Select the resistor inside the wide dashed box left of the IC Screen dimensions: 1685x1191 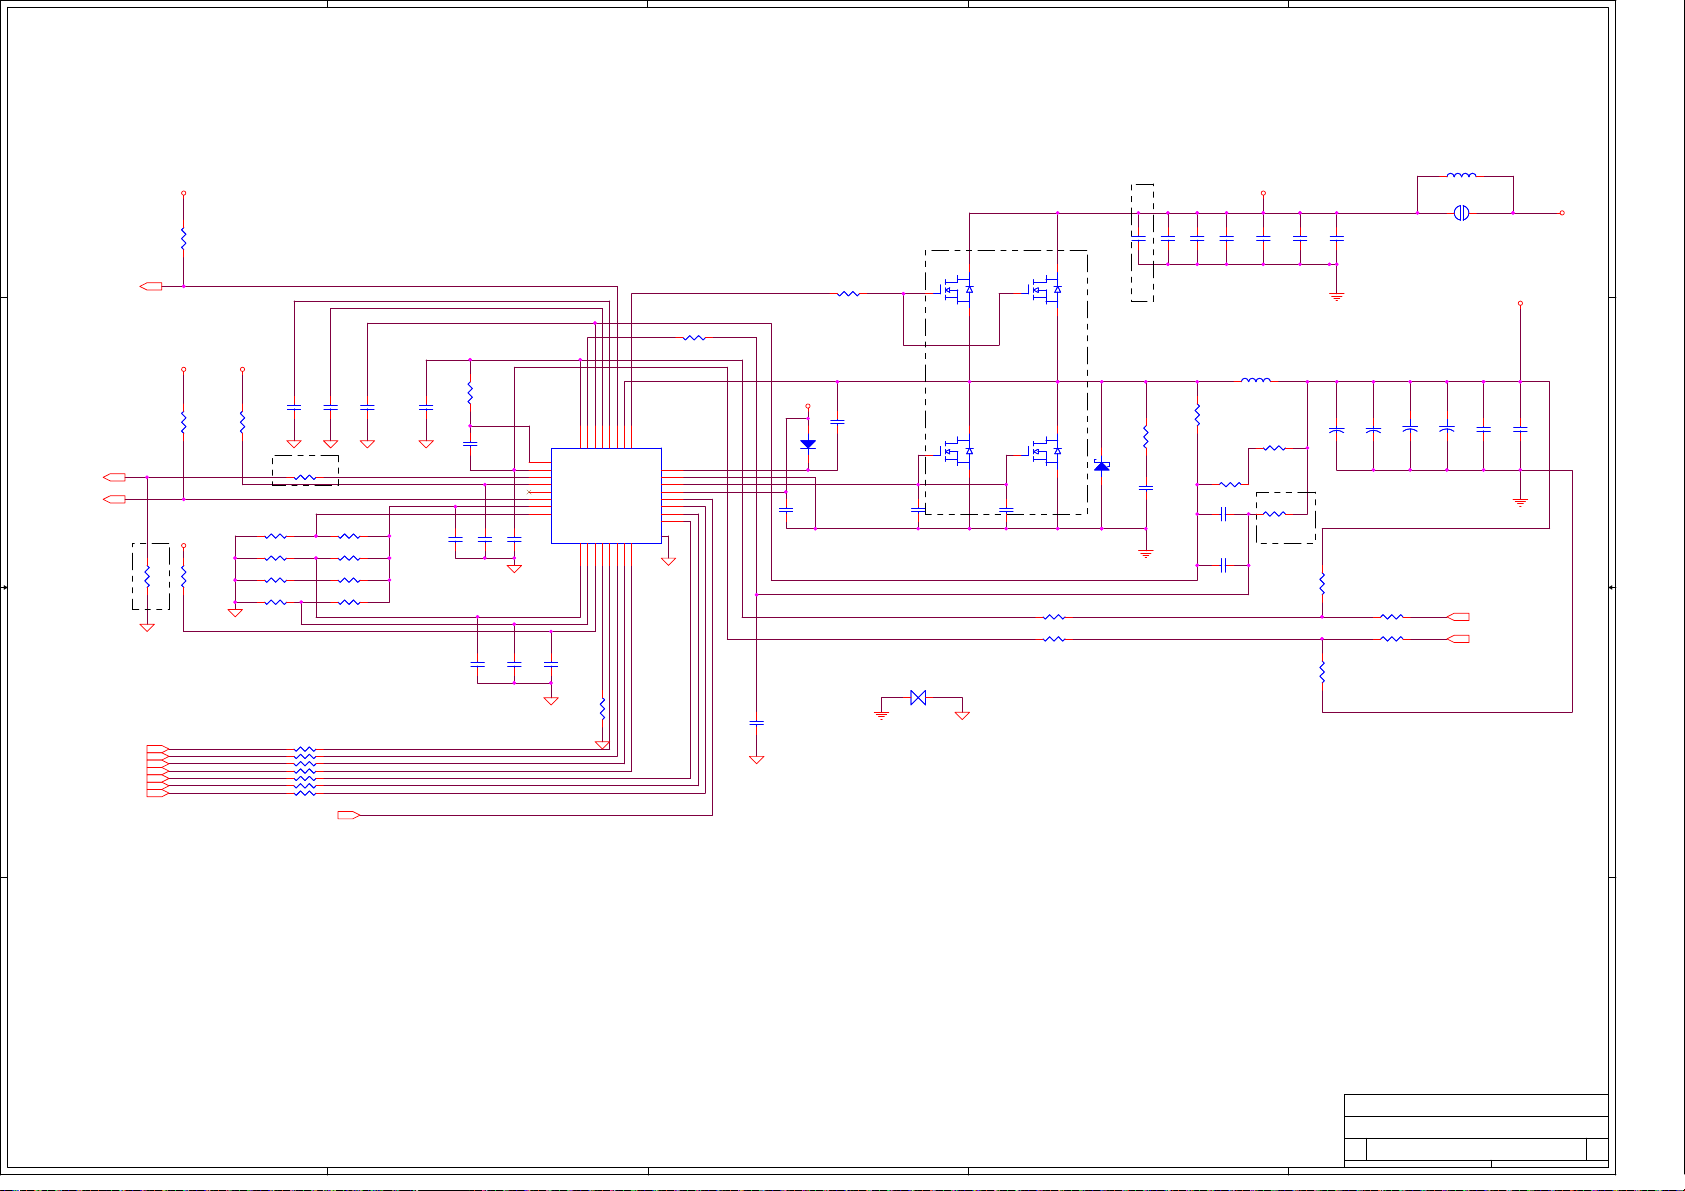(x=306, y=478)
